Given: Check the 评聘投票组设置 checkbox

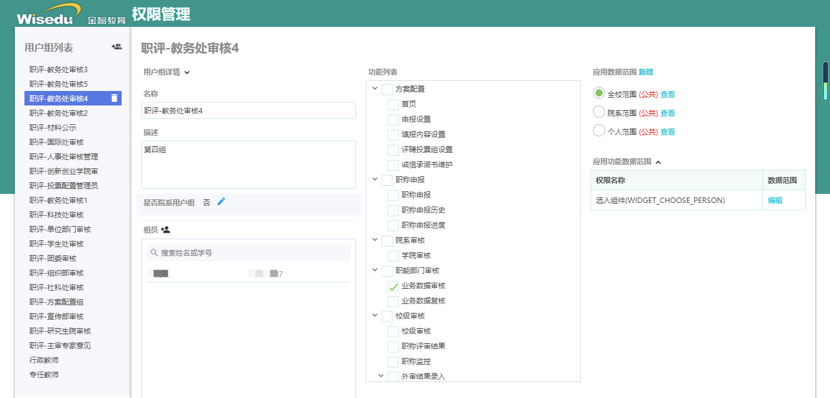Looking at the screenshot, I should click(393, 150).
